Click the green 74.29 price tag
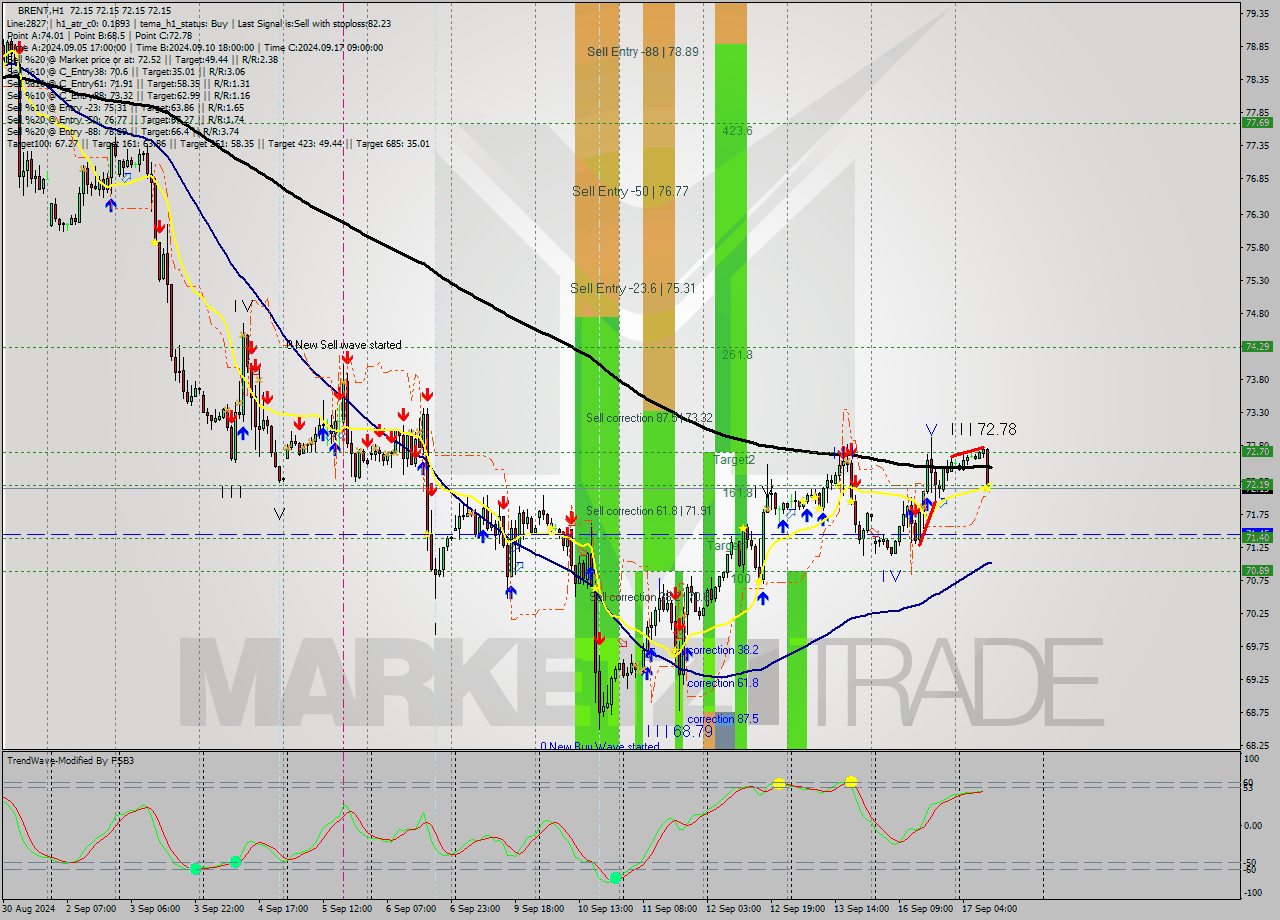This screenshot has width=1280, height=920. (1257, 347)
